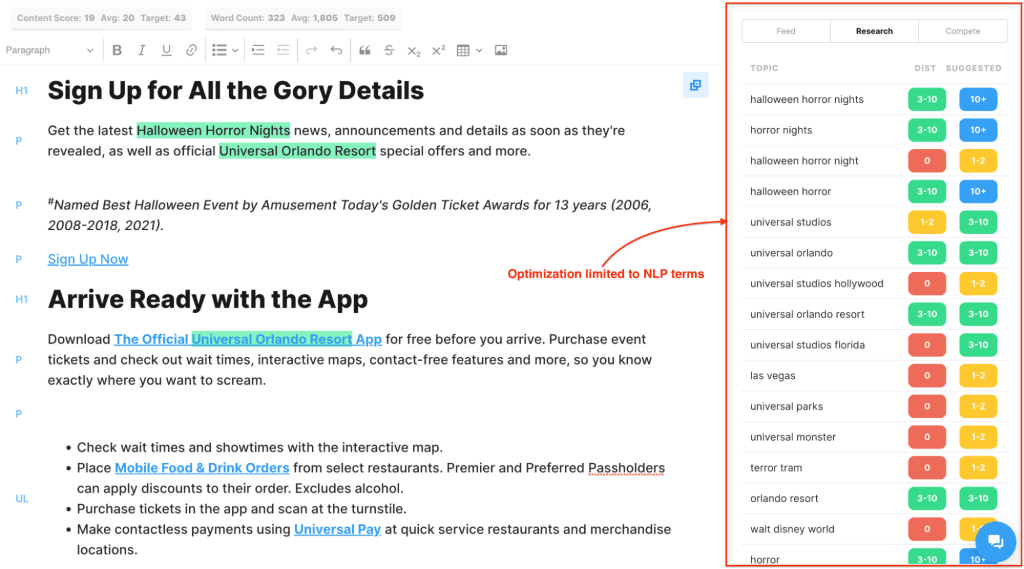Select the 'universal studios hollywood' topic

point(816,284)
